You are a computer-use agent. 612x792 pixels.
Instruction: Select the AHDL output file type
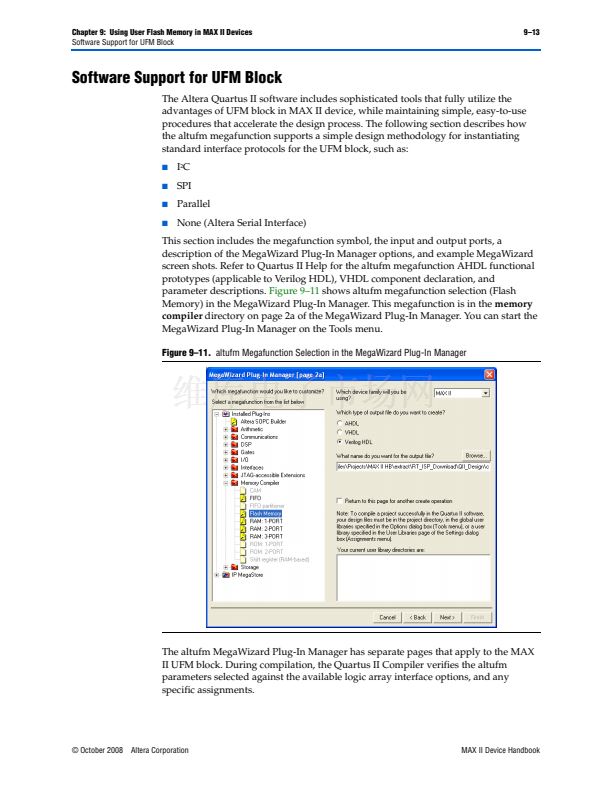point(340,423)
